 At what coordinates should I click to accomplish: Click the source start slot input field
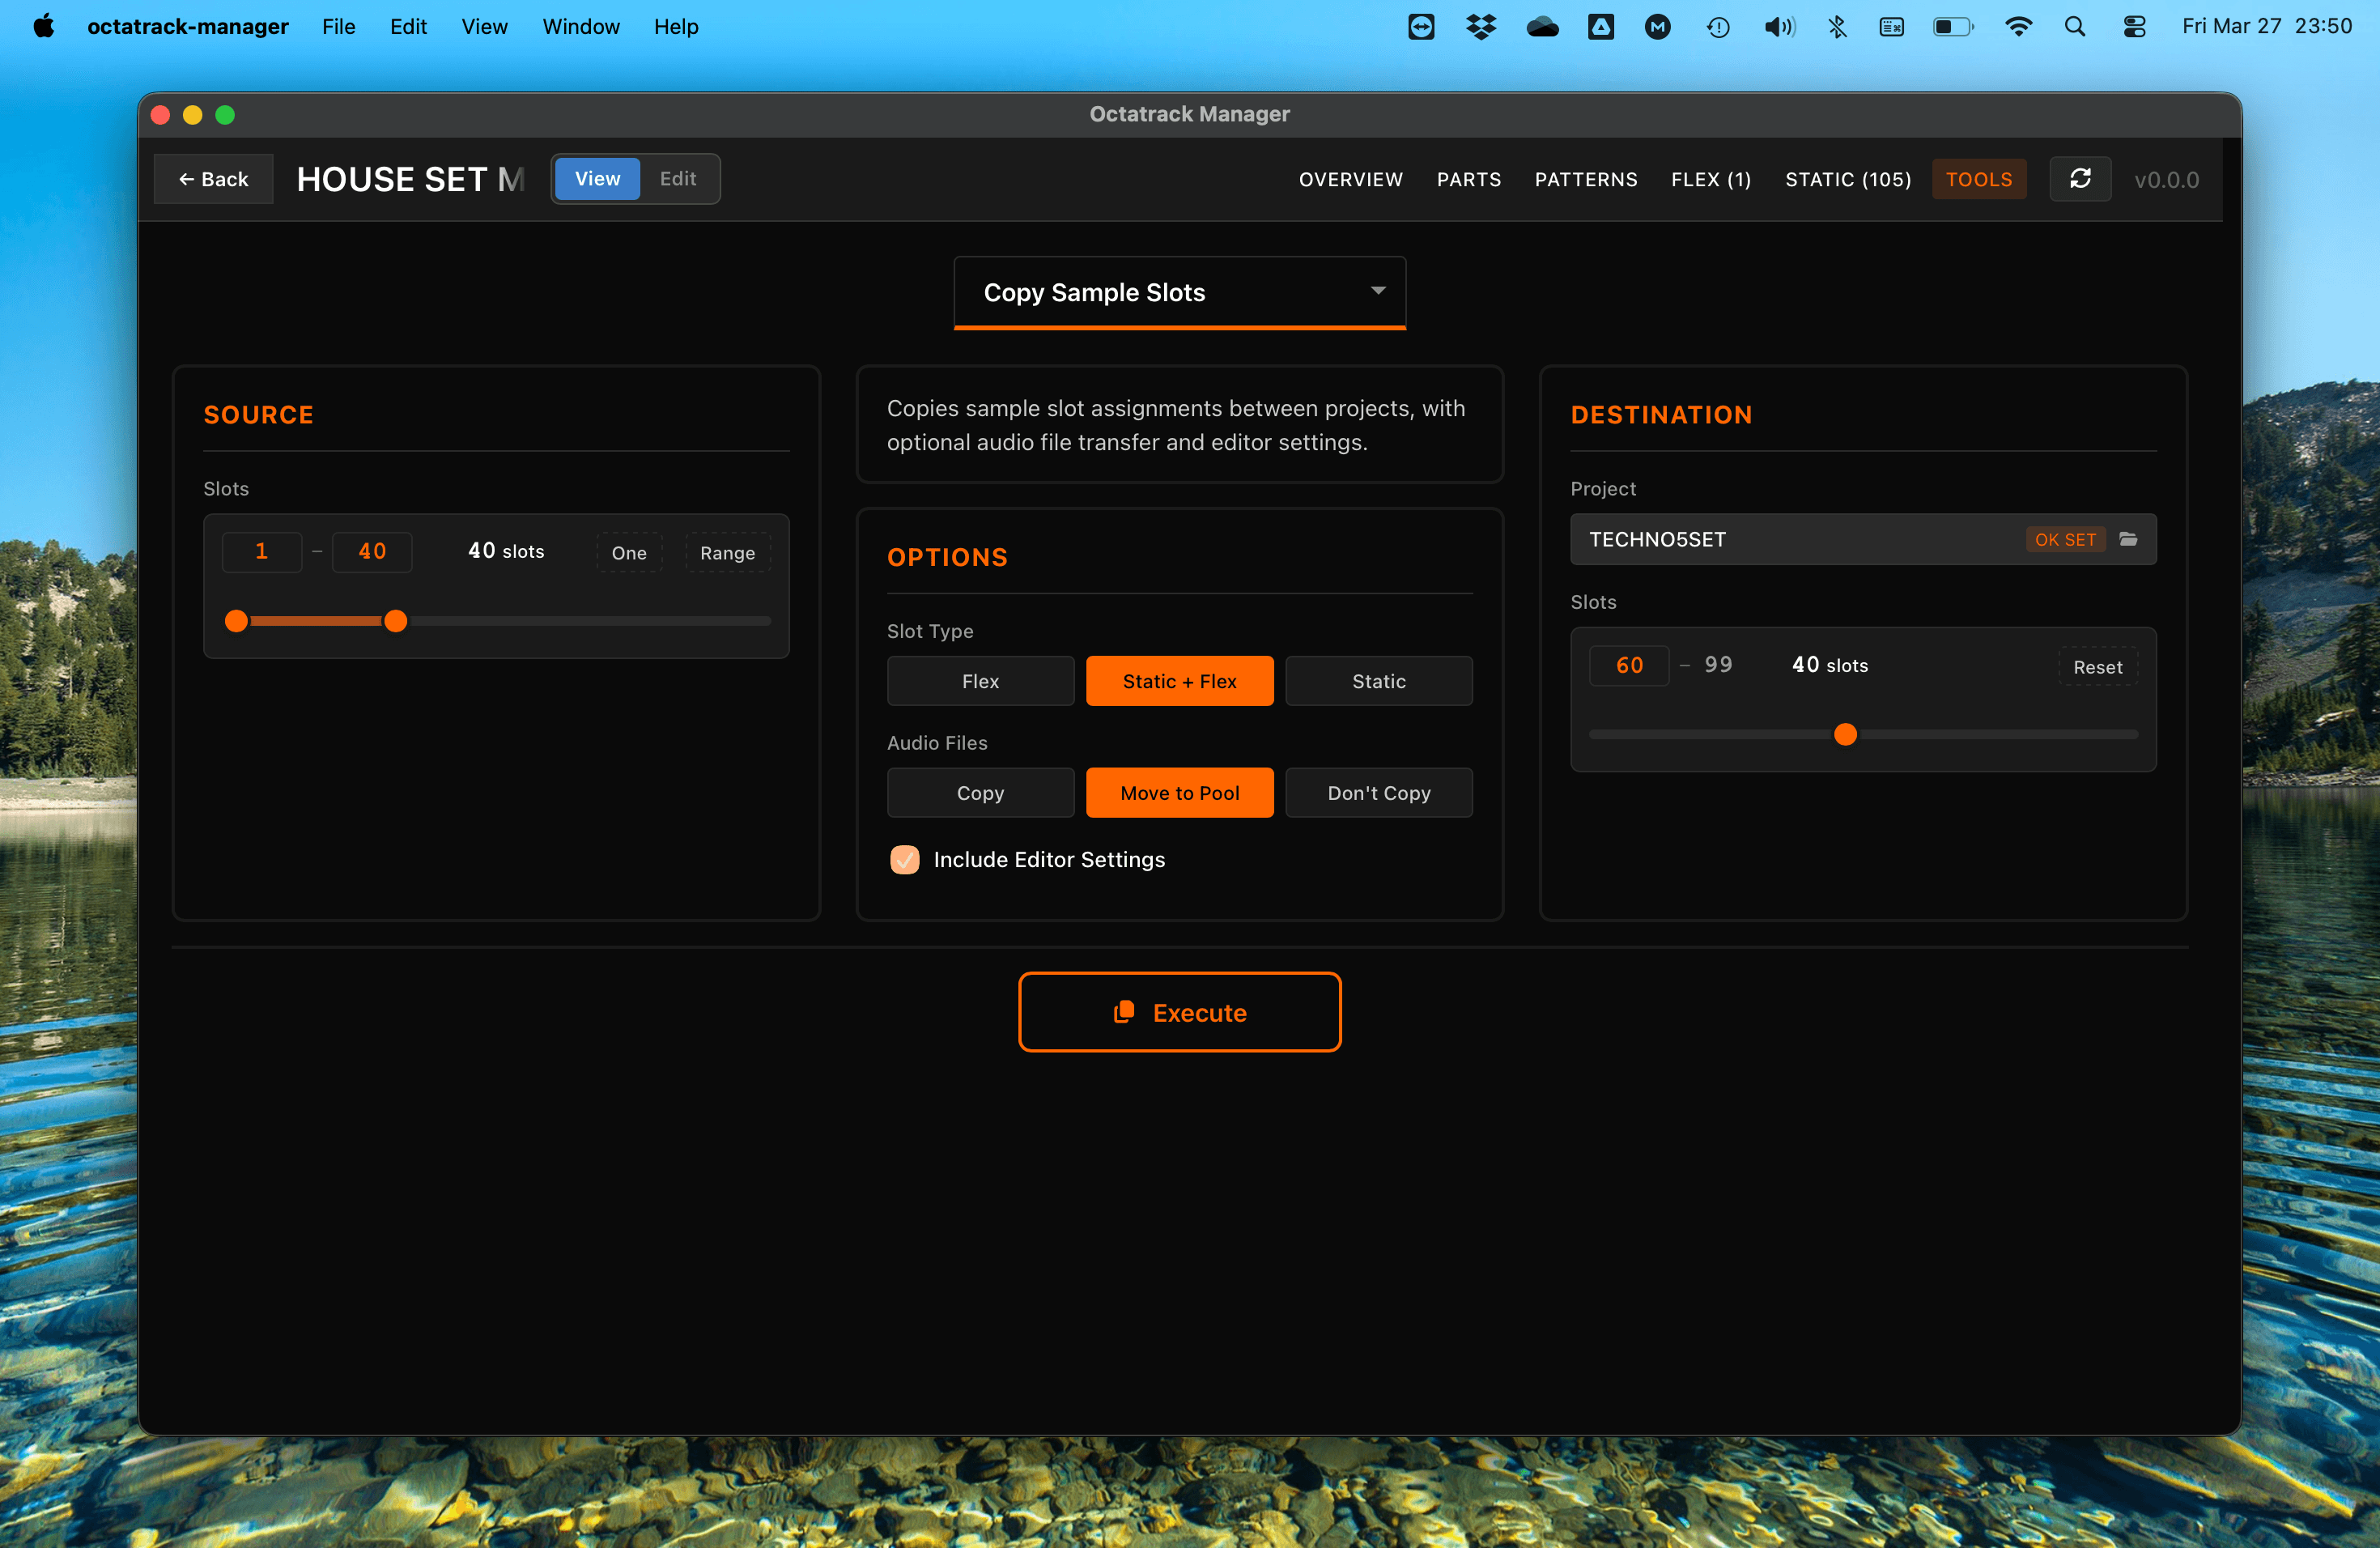coord(262,551)
